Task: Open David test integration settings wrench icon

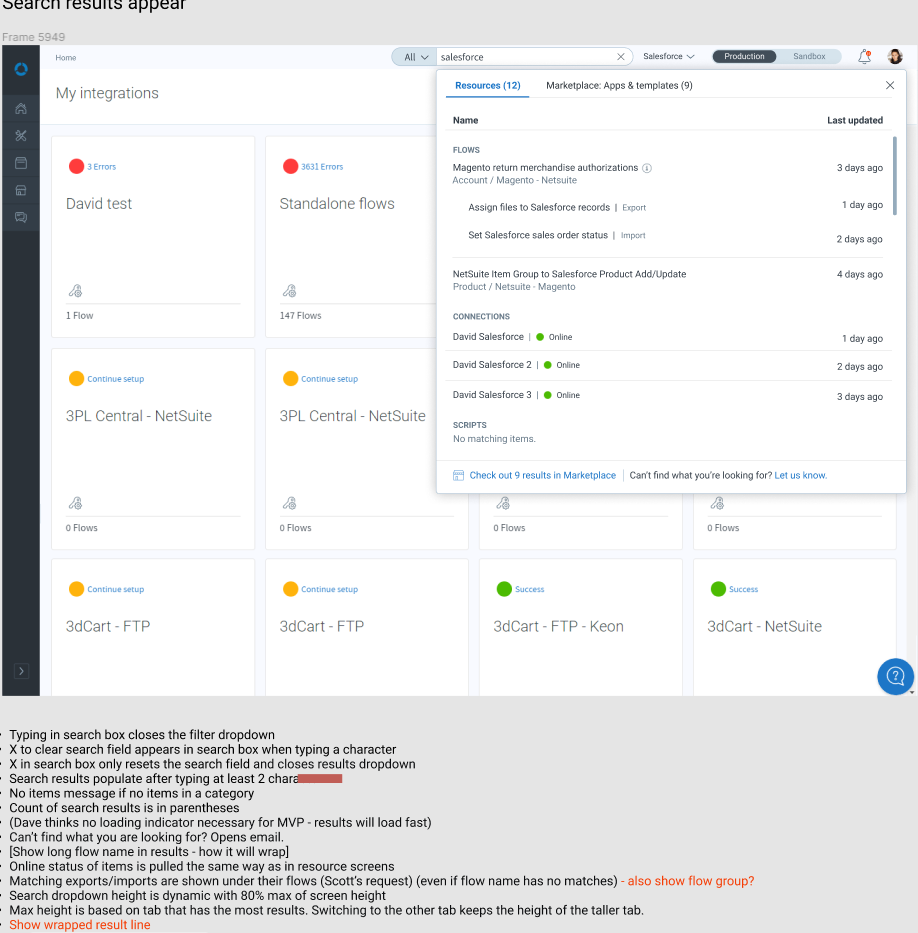Action: coord(75,291)
